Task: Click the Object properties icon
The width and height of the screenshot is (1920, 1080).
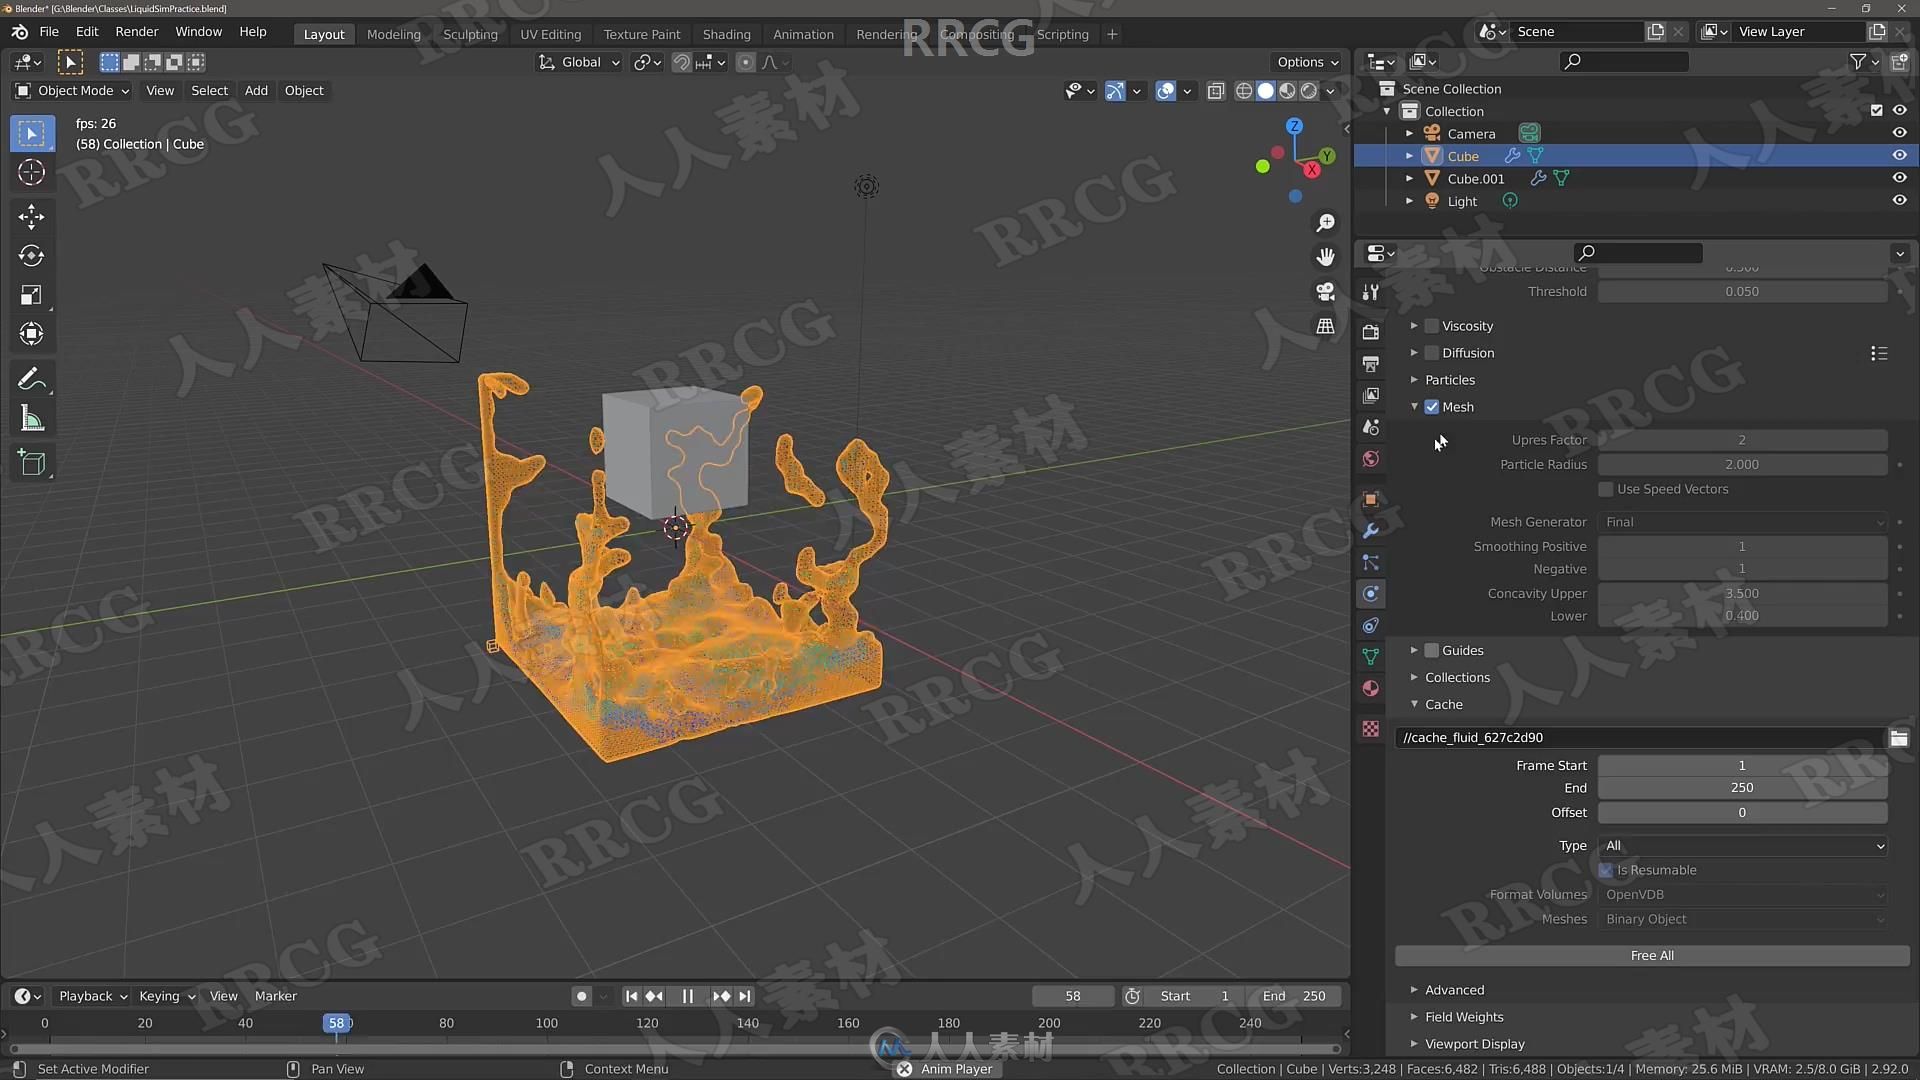Action: pyautogui.click(x=1371, y=498)
